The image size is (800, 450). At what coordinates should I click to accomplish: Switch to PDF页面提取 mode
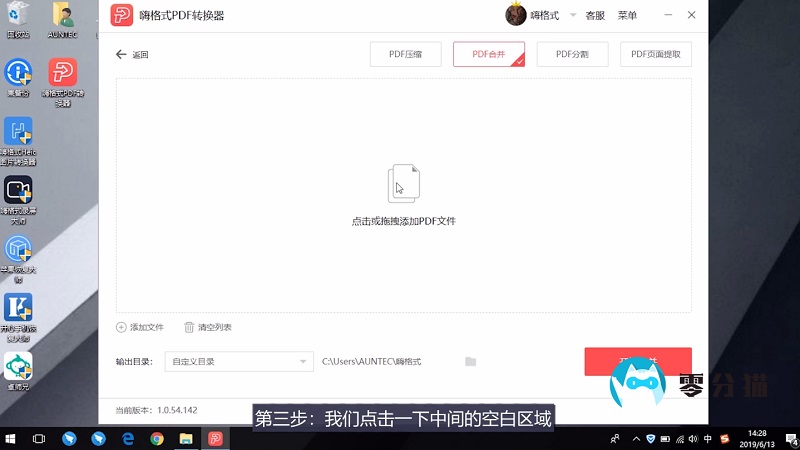click(656, 54)
